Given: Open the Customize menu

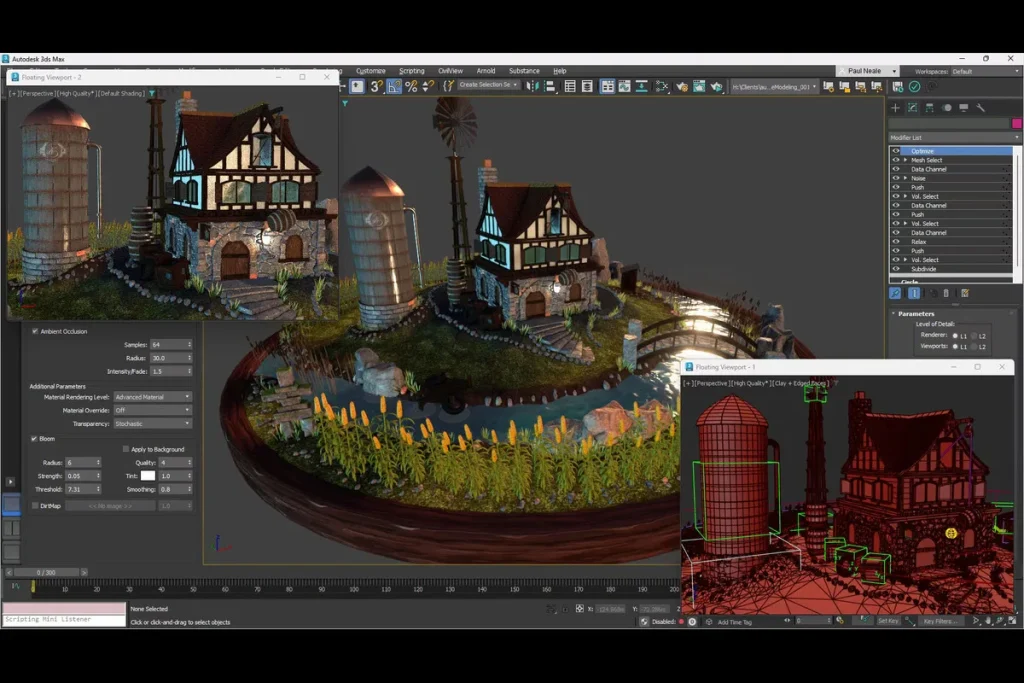Looking at the screenshot, I should coord(370,71).
